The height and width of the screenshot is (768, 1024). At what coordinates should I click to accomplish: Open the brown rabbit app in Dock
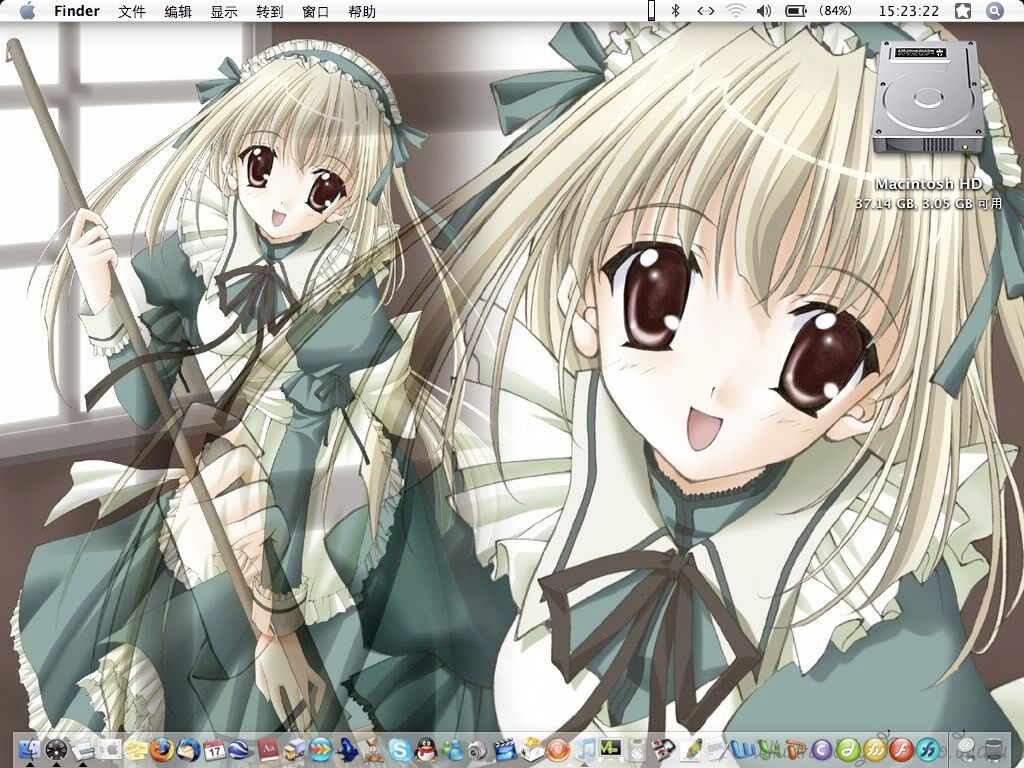tap(374, 750)
